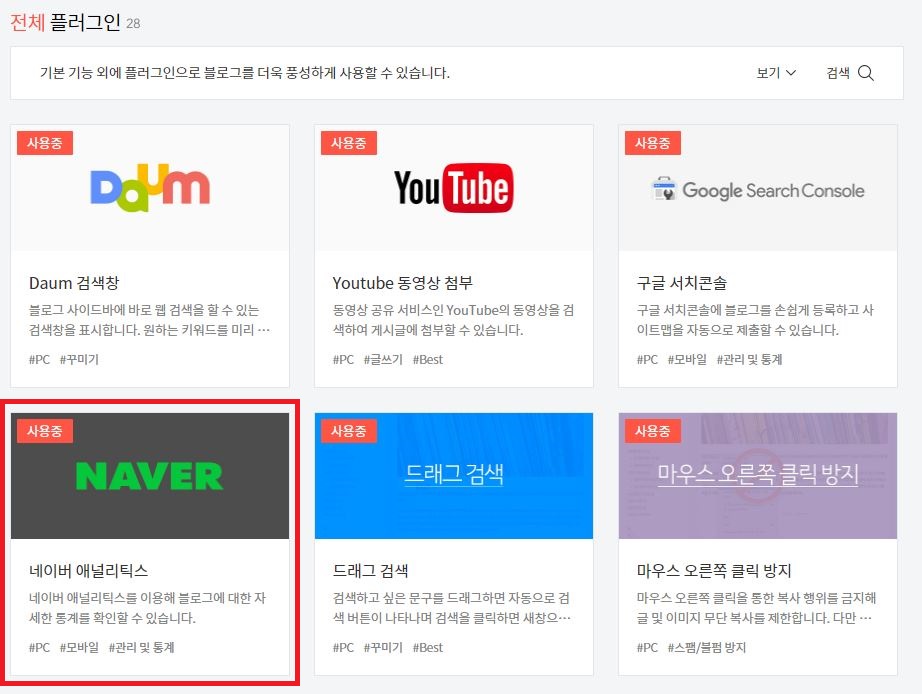Click #모바일 tag on 네이버 애널리틱스 card
The width and height of the screenshot is (922, 694).
79,648
